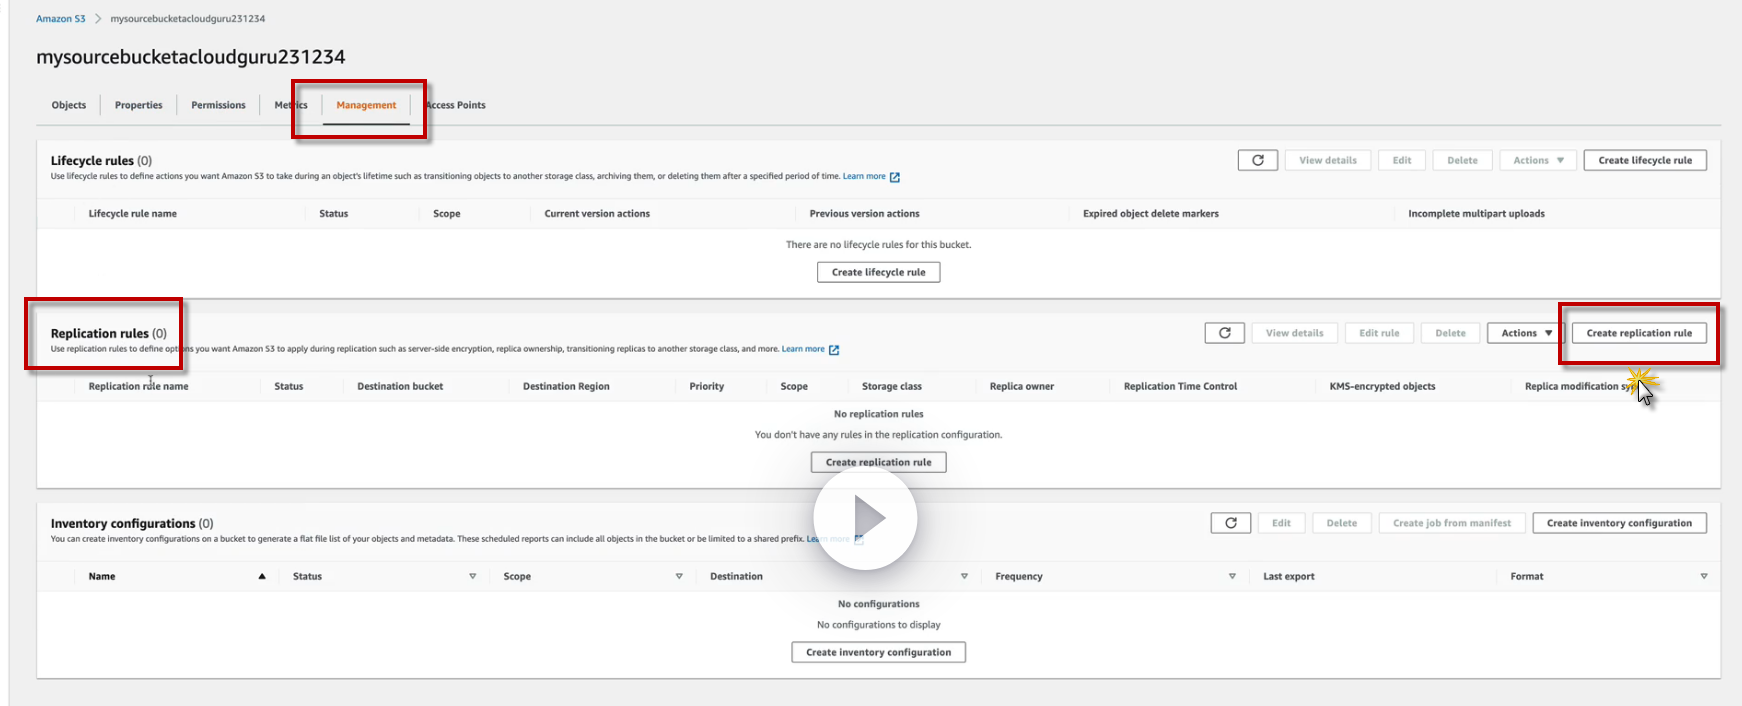The width and height of the screenshot is (1742, 706).
Task: Switch to the Management tab
Action: 366,105
